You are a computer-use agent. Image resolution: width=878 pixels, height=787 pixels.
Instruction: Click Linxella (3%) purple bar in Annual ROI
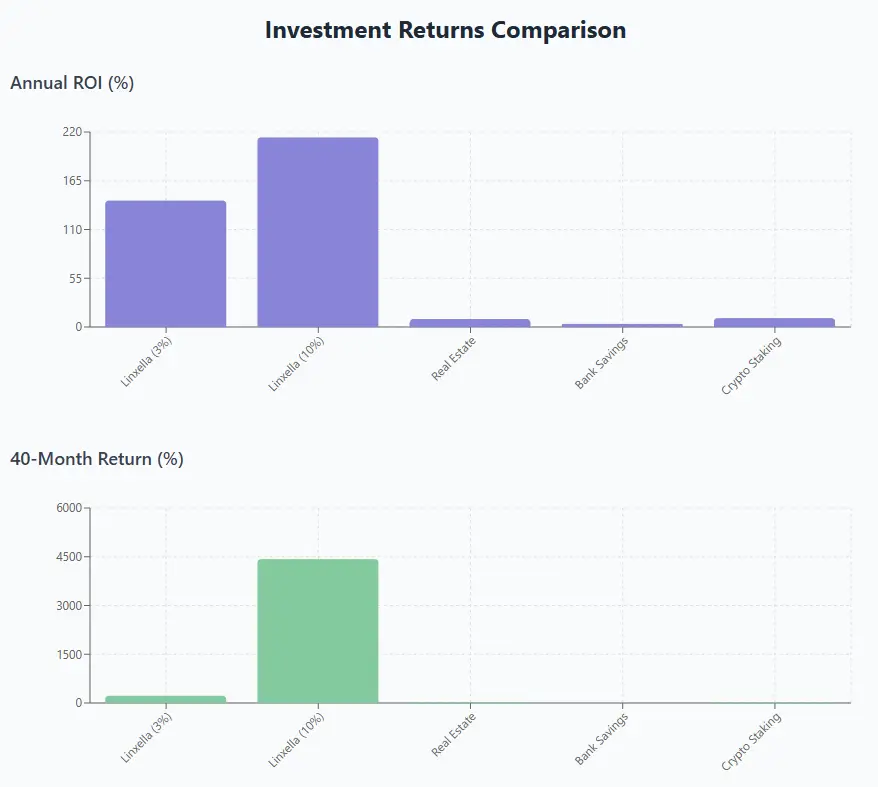pos(166,264)
